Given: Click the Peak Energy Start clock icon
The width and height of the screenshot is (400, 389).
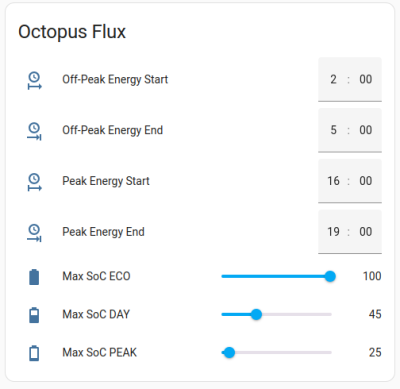Looking at the screenshot, I should coord(34,182).
